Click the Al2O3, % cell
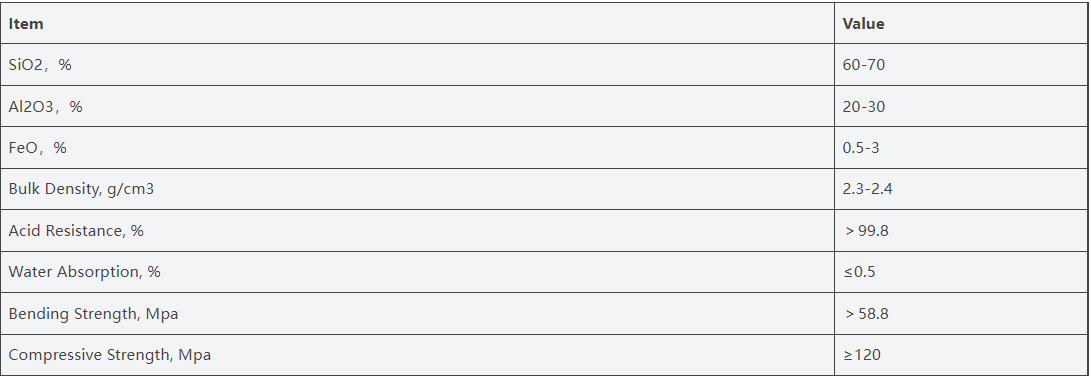Image resolution: width=1091 pixels, height=378 pixels. pos(417,106)
